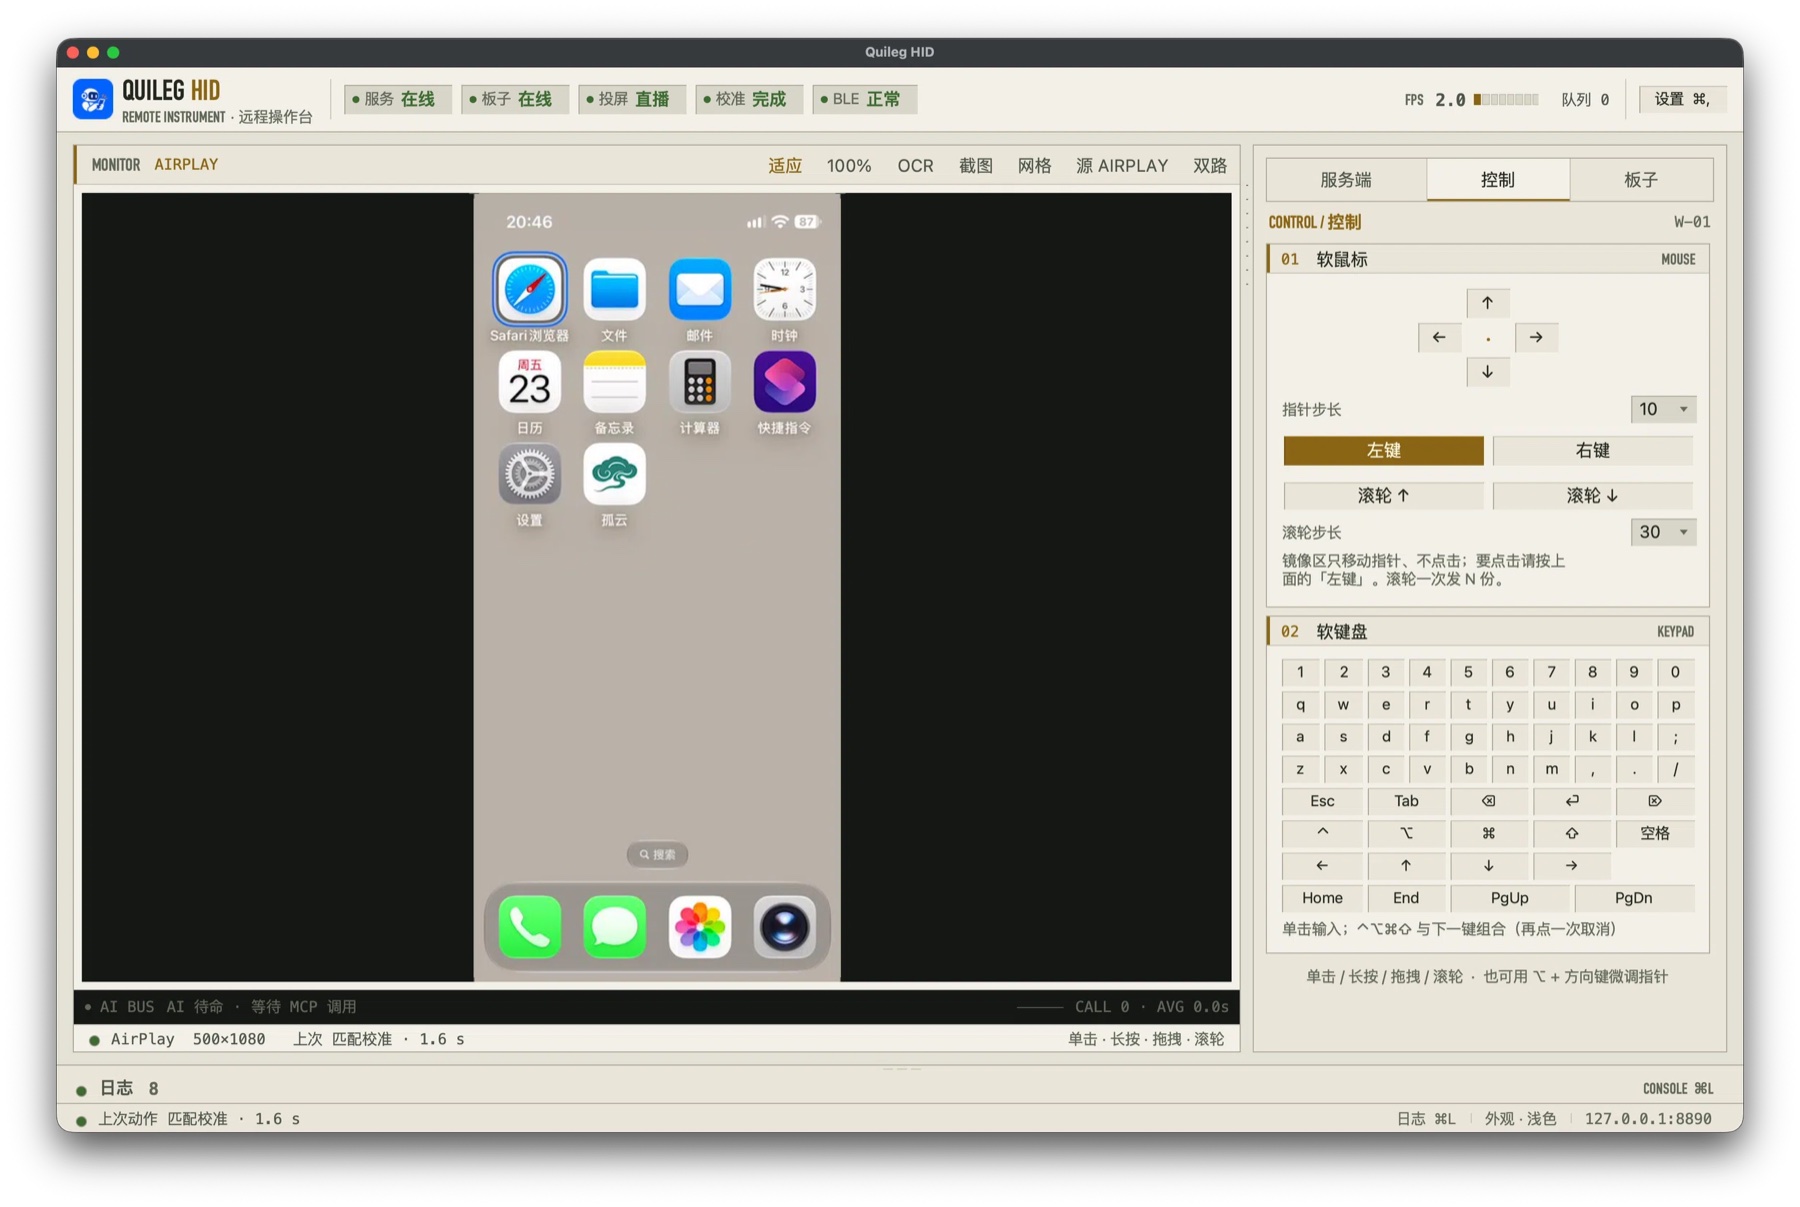Toggle the 100% zoom mode

(848, 166)
